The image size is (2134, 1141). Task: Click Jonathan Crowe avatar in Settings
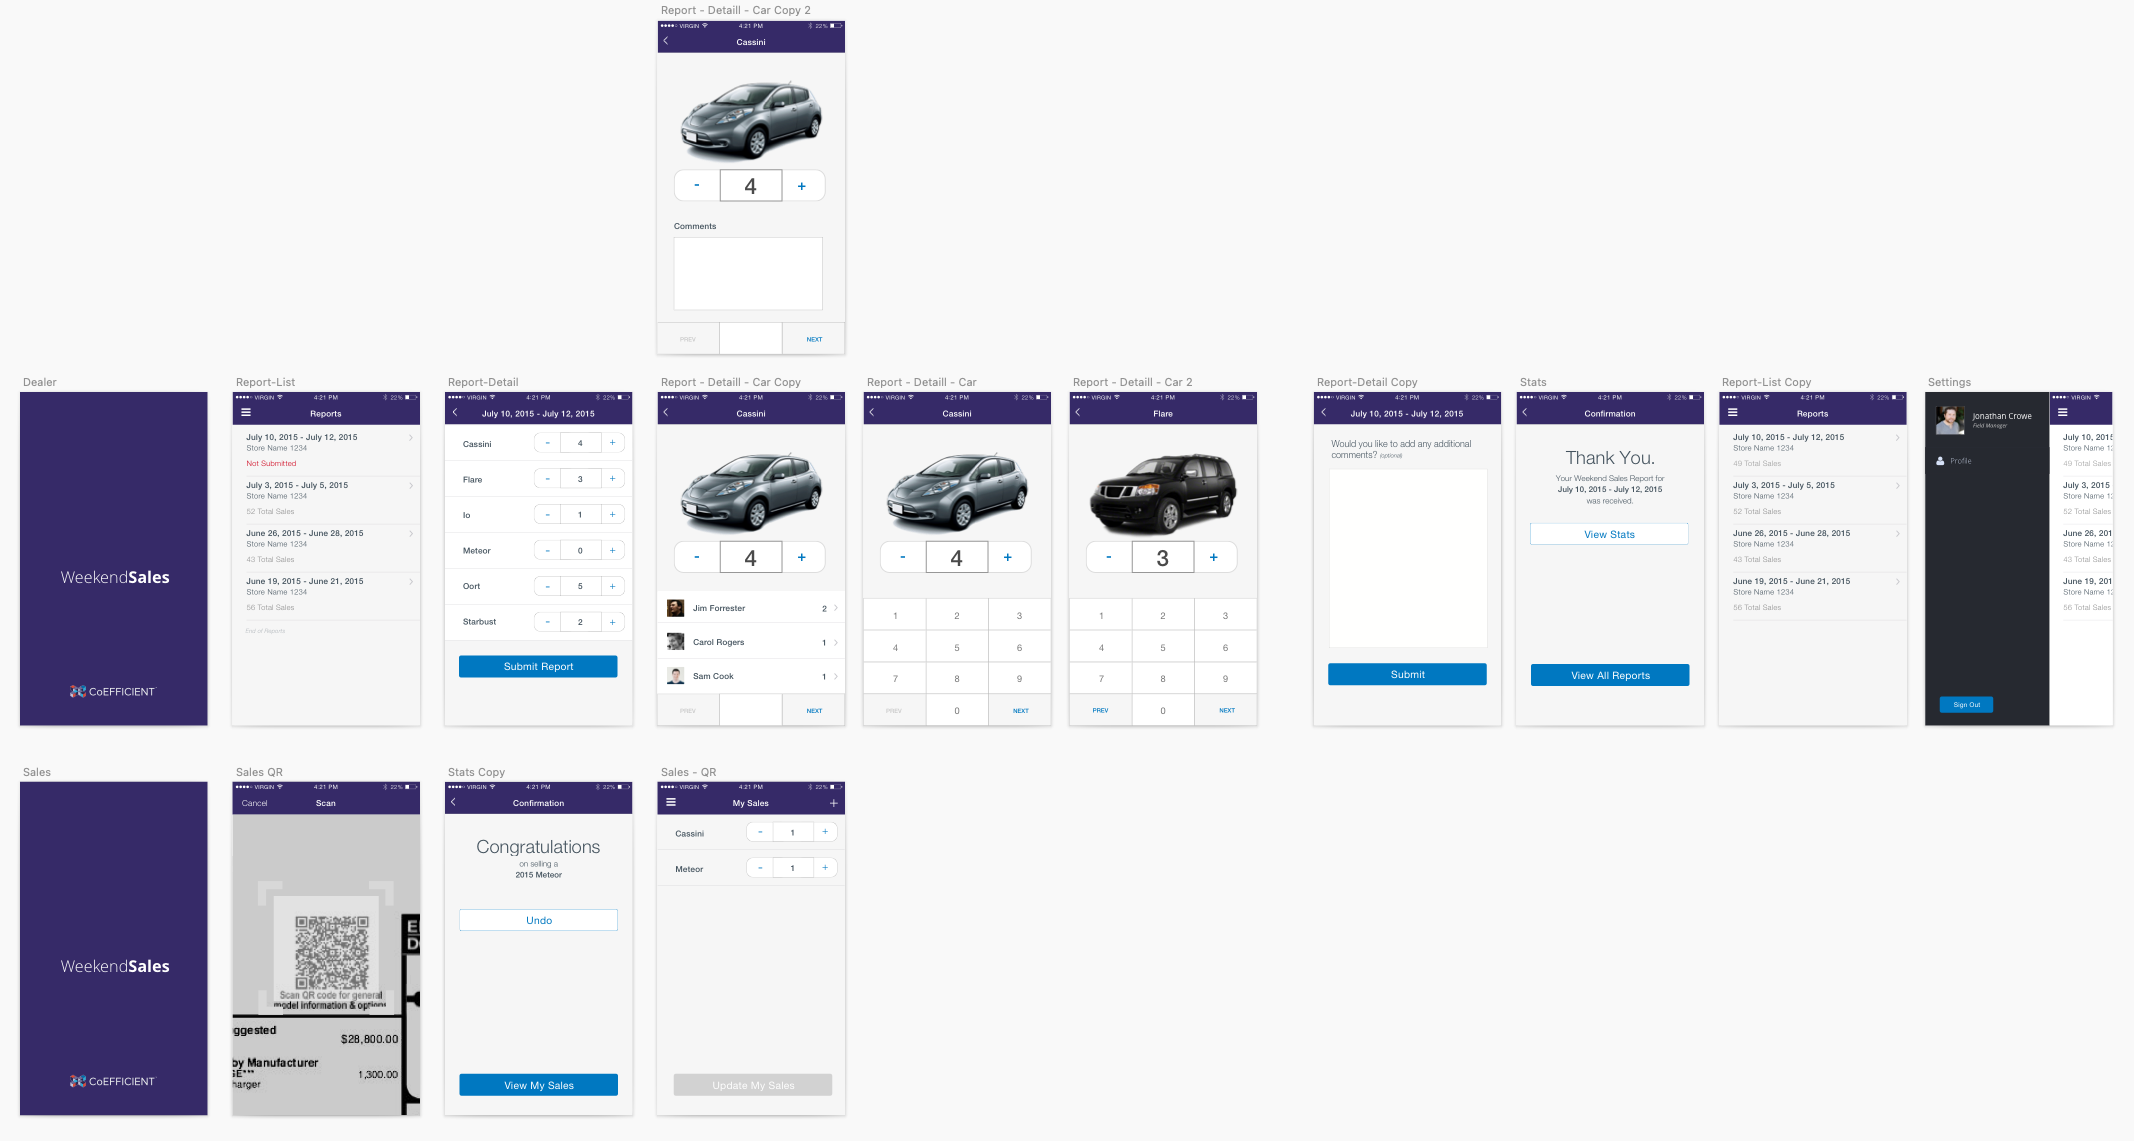(x=1950, y=420)
